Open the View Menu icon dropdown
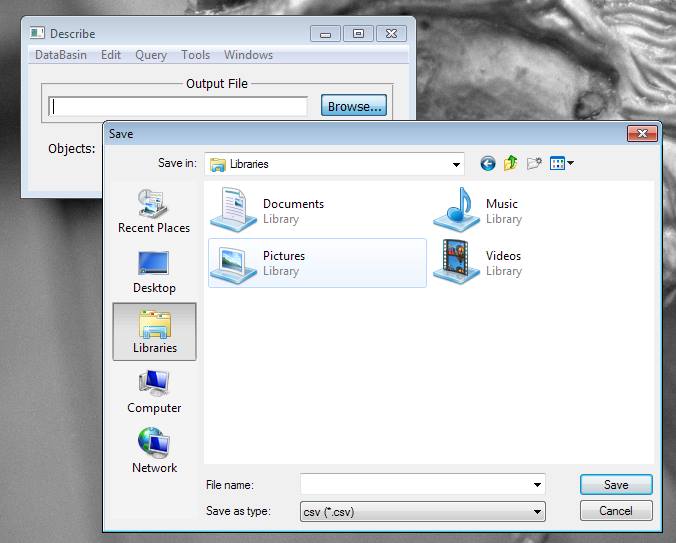This screenshot has height=543, width=676. [562, 164]
